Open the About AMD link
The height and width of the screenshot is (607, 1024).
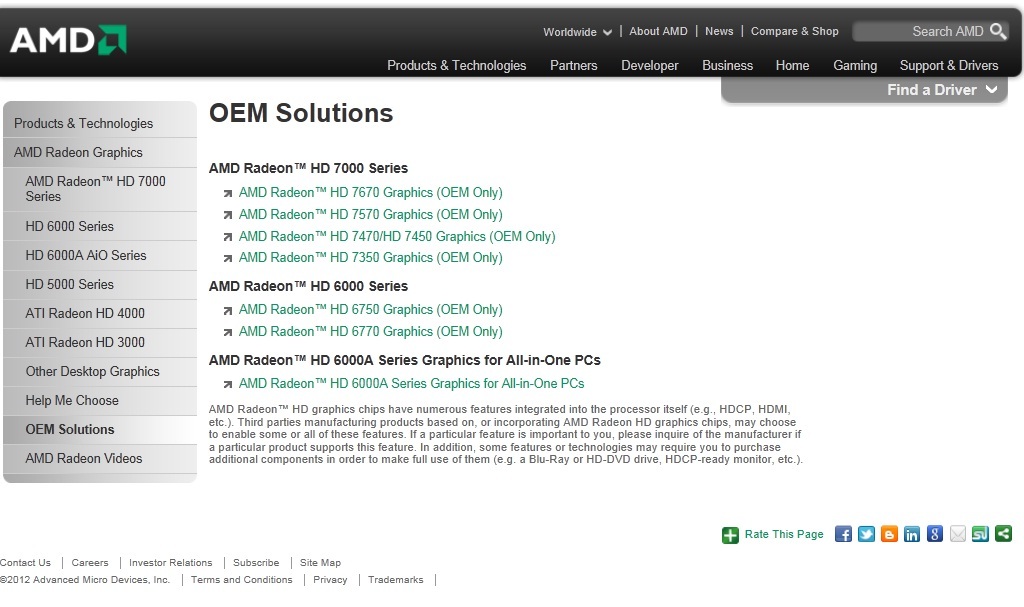[658, 31]
